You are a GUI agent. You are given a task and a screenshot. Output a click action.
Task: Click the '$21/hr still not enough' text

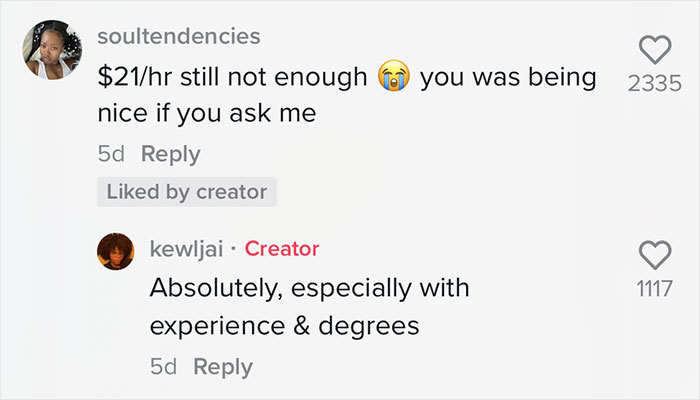(232, 77)
